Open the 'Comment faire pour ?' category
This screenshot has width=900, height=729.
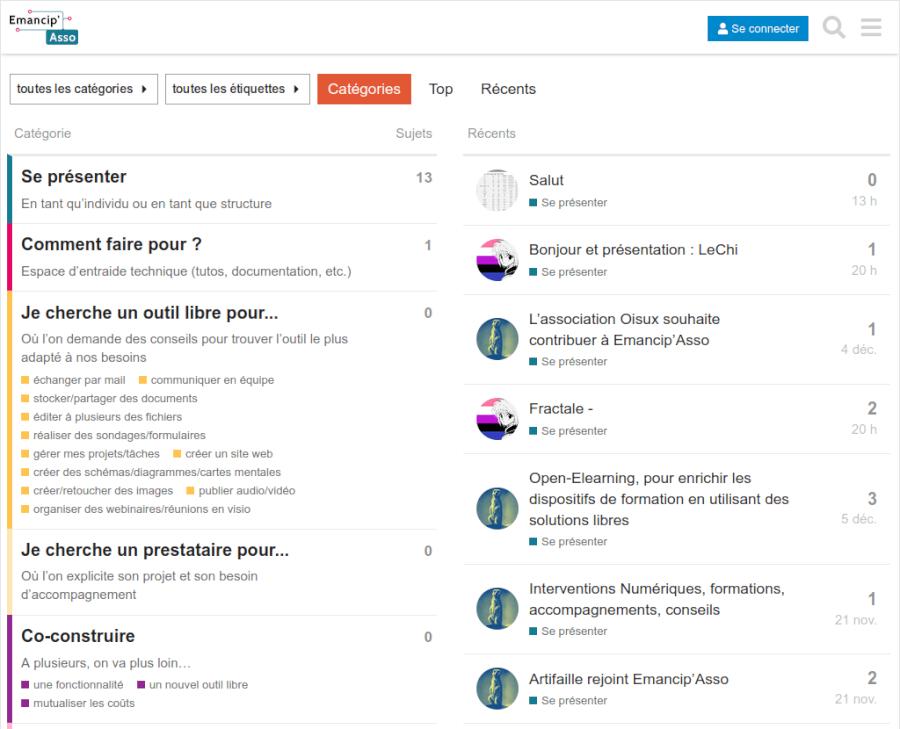(111, 245)
